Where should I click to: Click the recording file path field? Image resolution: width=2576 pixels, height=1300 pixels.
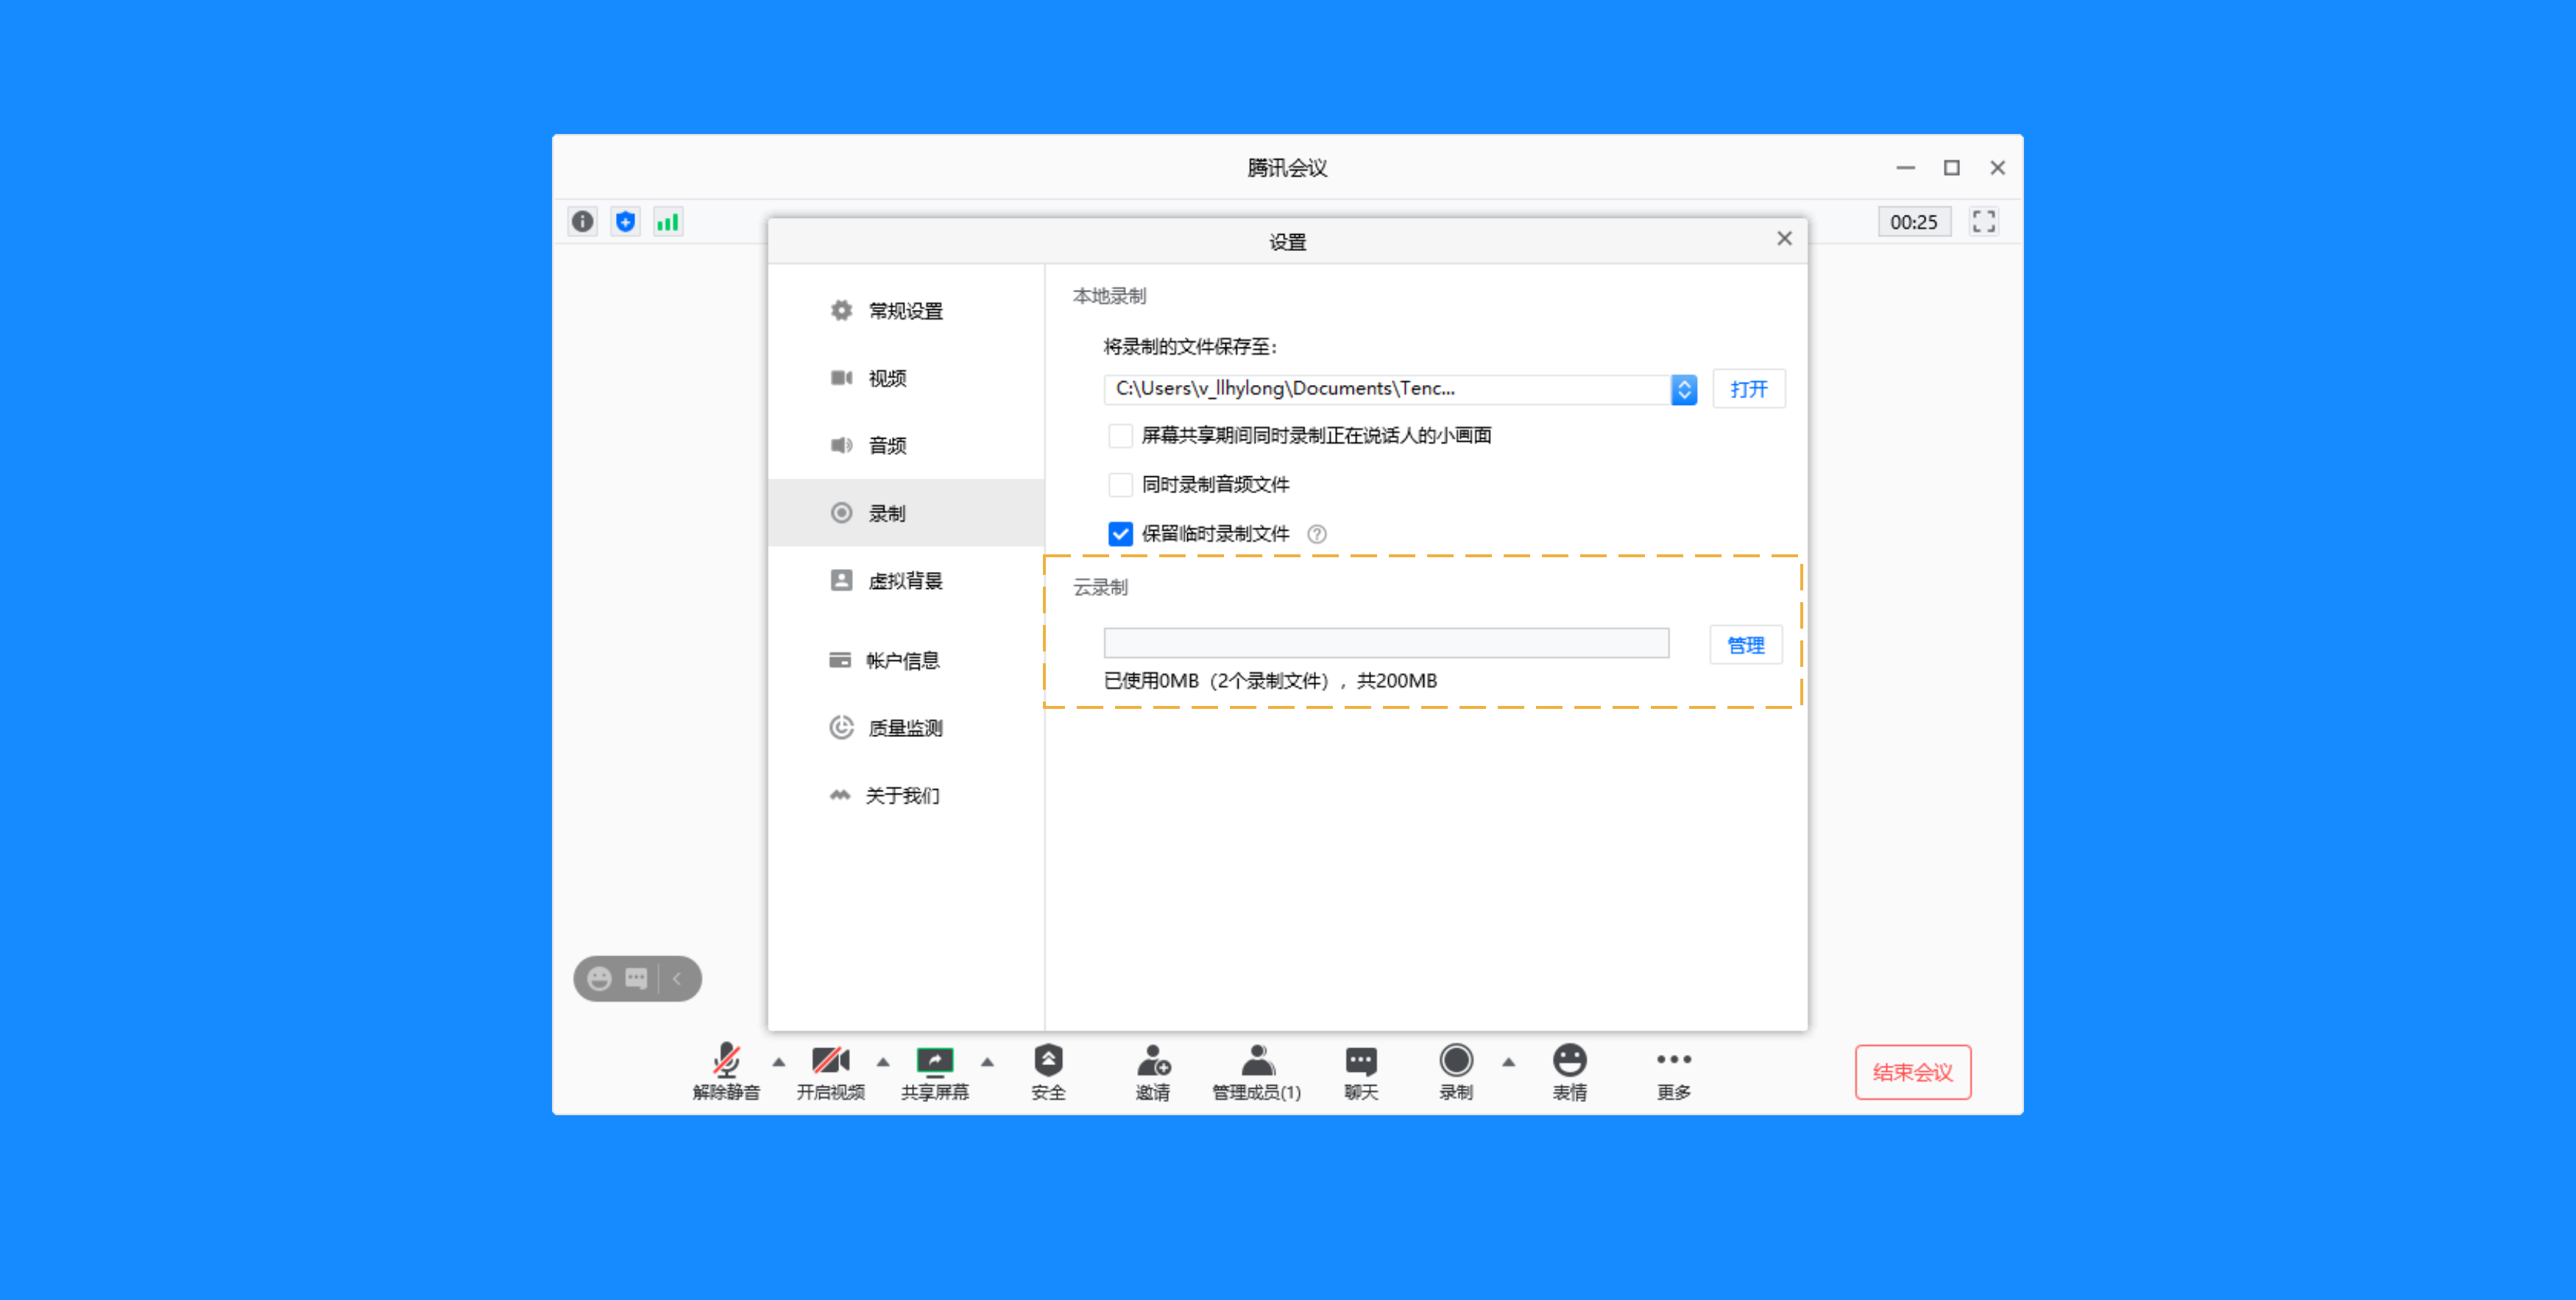1387,389
